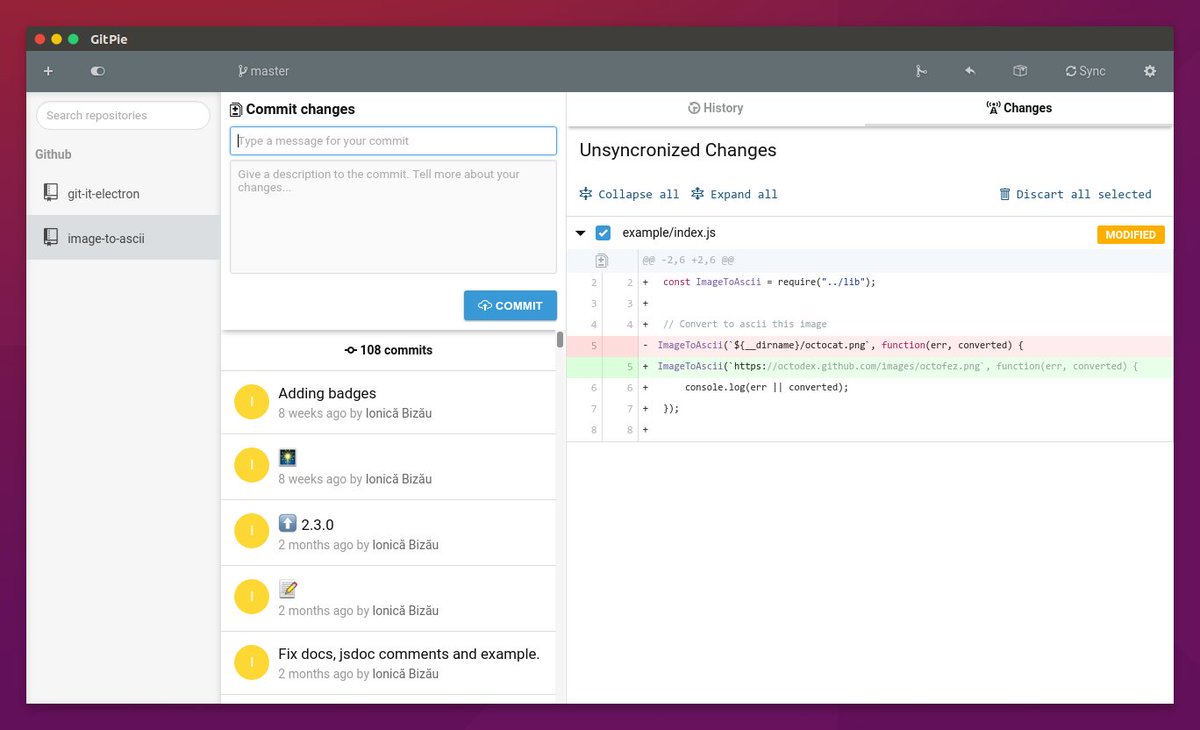Click book icon next to git-it-electron
The height and width of the screenshot is (730, 1200).
(x=51, y=192)
